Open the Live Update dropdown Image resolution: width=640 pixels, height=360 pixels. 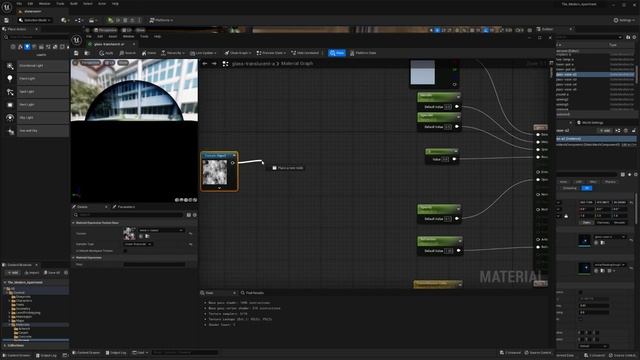tap(203, 53)
